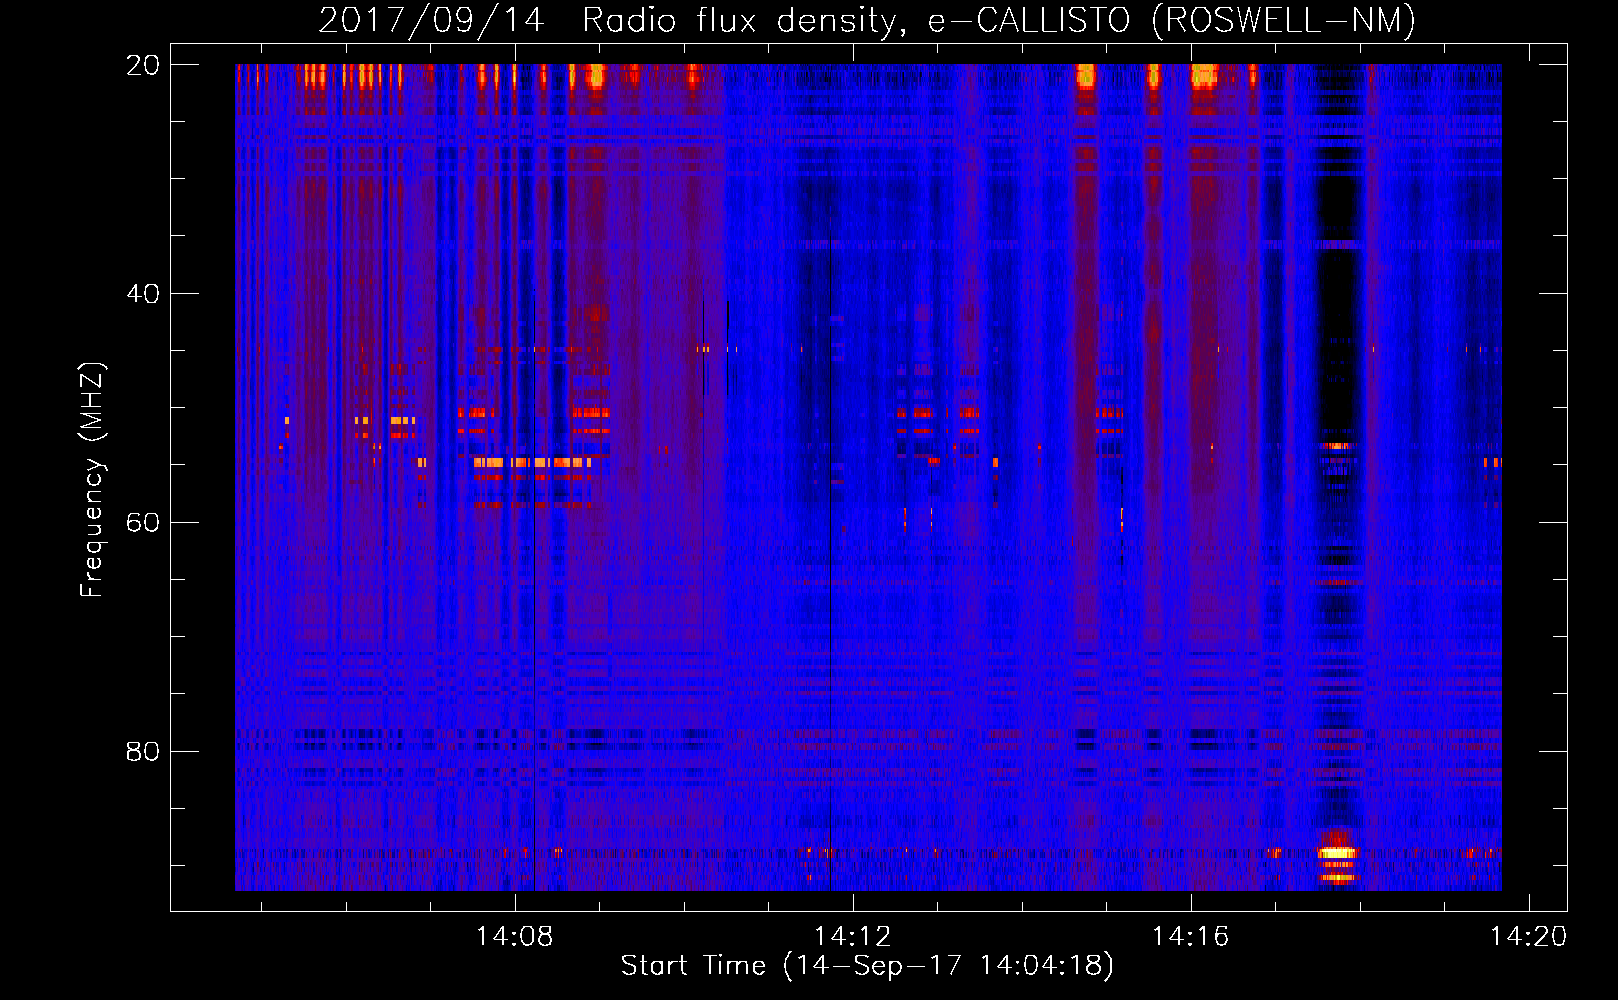Click the 14:12 time tick label
This screenshot has height=1000, width=1618.
pyautogui.click(x=852, y=936)
